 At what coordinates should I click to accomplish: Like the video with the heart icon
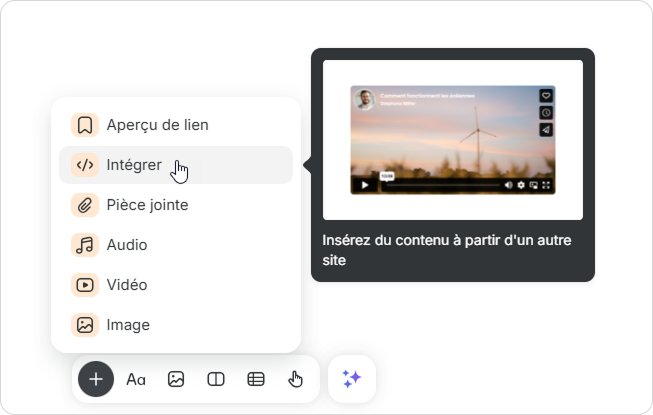(546, 96)
